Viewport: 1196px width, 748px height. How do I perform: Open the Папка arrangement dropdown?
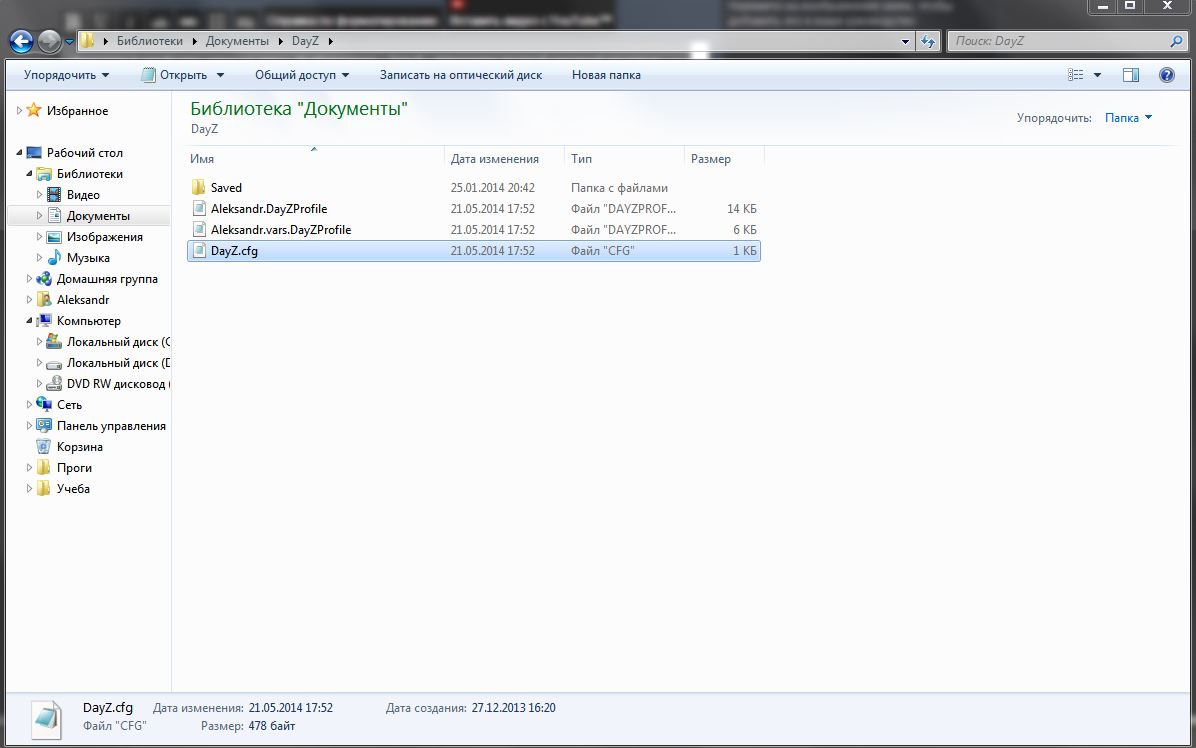(x=1129, y=117)
